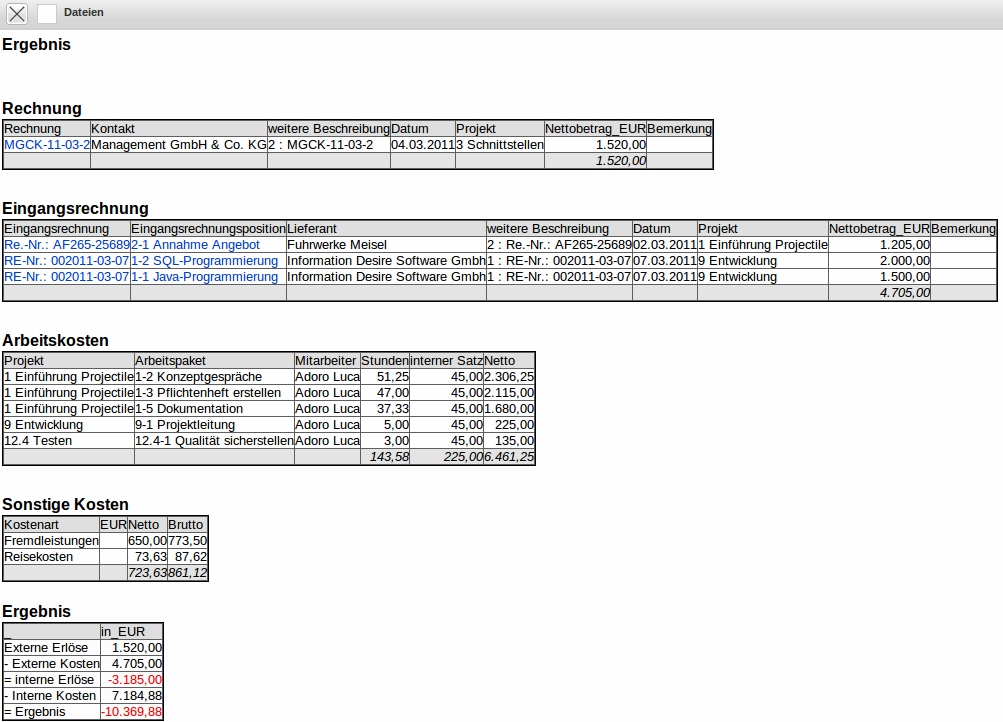Viewport: 1003px width, 722px height.
Task: Open the 1-2 SQL-Programmierung position link
Action: point(204,261)
